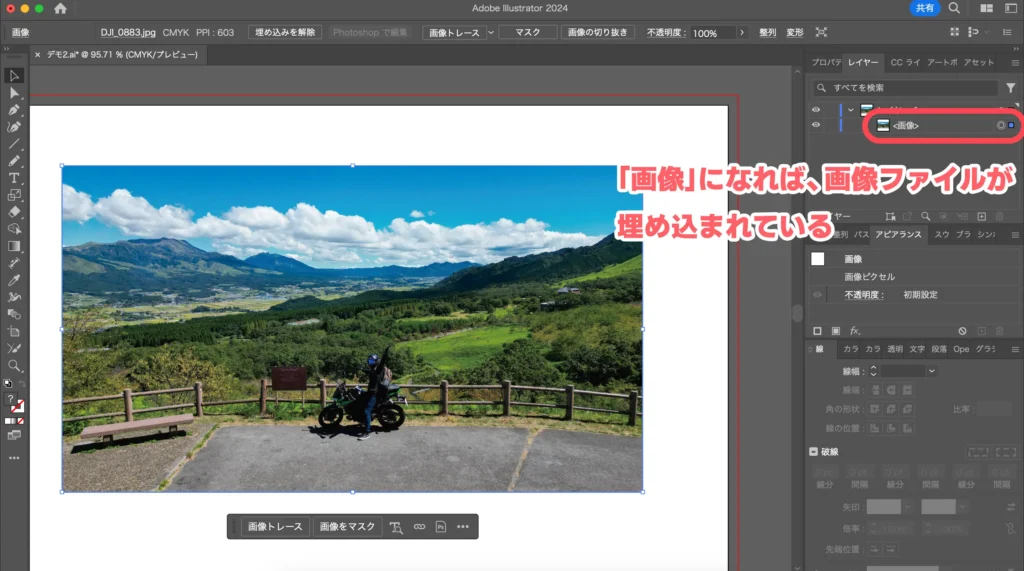The width and height of the screenshot is (1024, 571).
Task: Click the text-on-image icon in floating taskbar
Action: point(396,527)
